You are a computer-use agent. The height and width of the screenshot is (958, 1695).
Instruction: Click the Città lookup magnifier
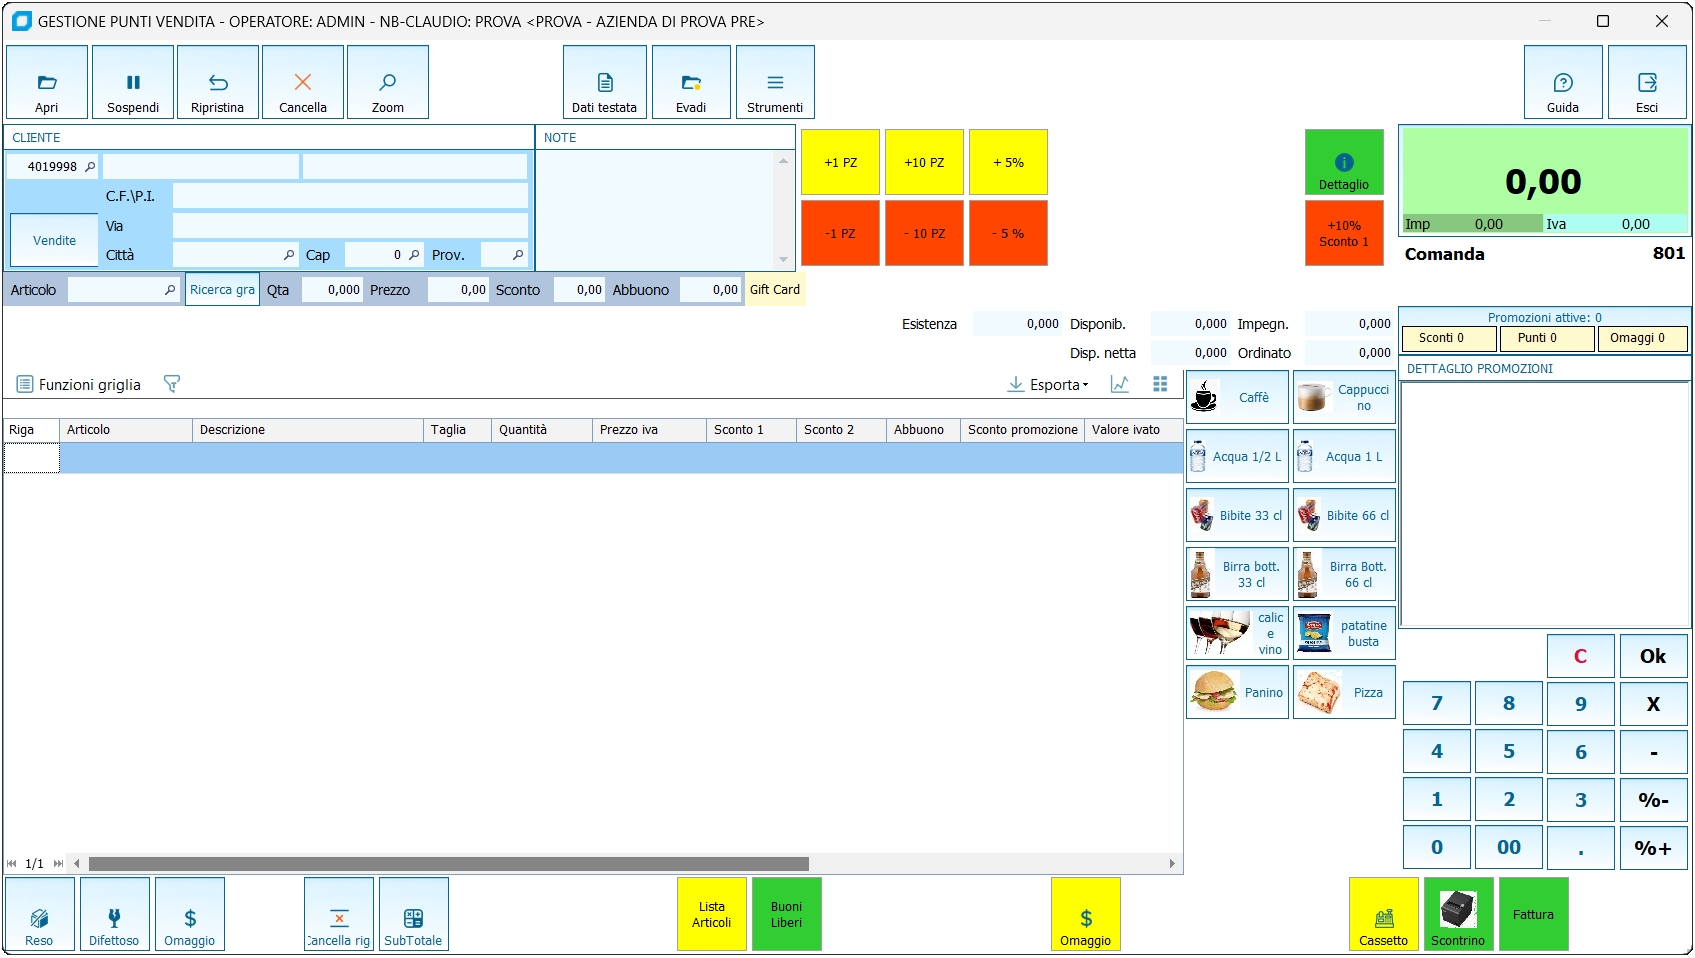click(289, 255)
